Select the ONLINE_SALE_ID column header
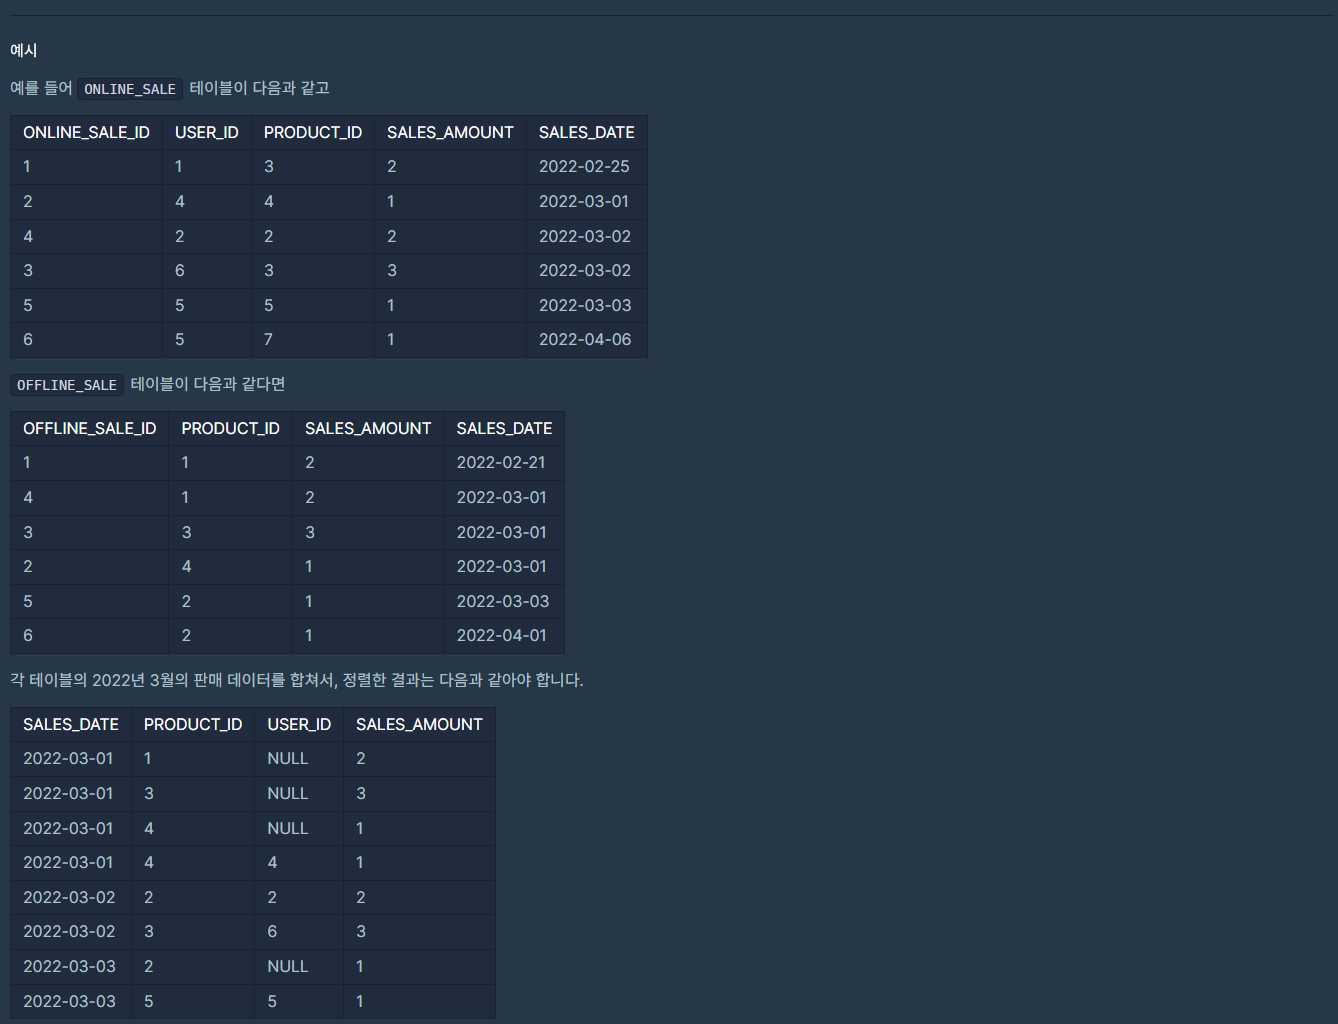The width and height of the screenshot is (1338, 1024). 86,132
